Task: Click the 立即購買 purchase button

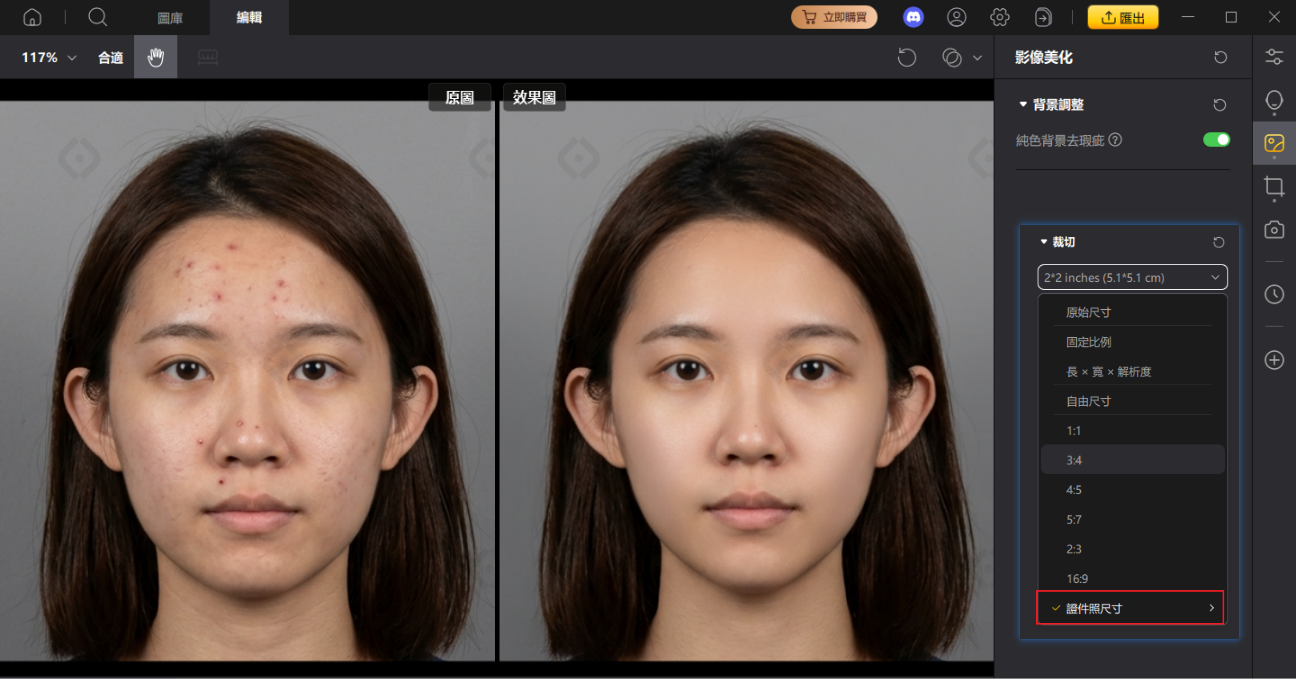Action: (834, 17)
